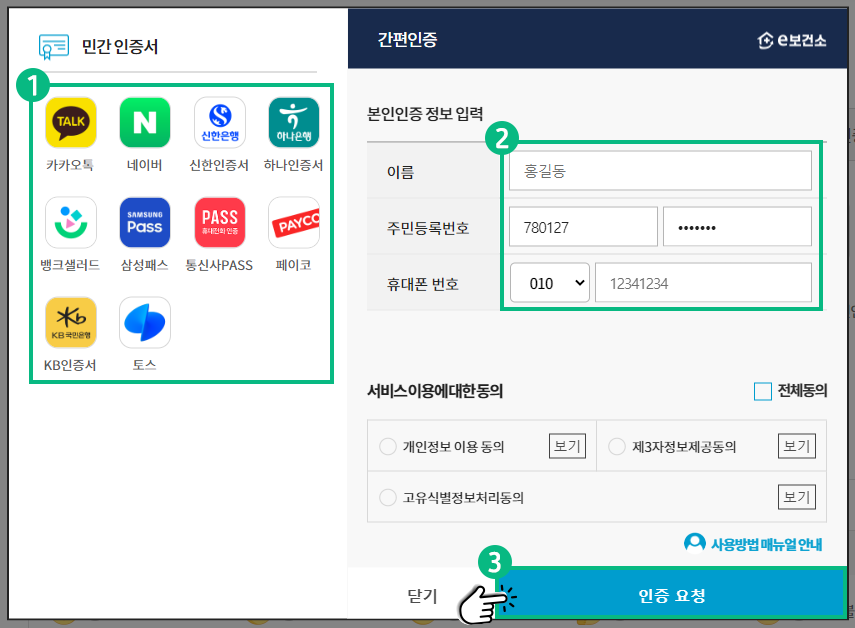This screenshot has width=855, height=628.
Task: Click the 하나인증서 label text
Action: (293, 165)
